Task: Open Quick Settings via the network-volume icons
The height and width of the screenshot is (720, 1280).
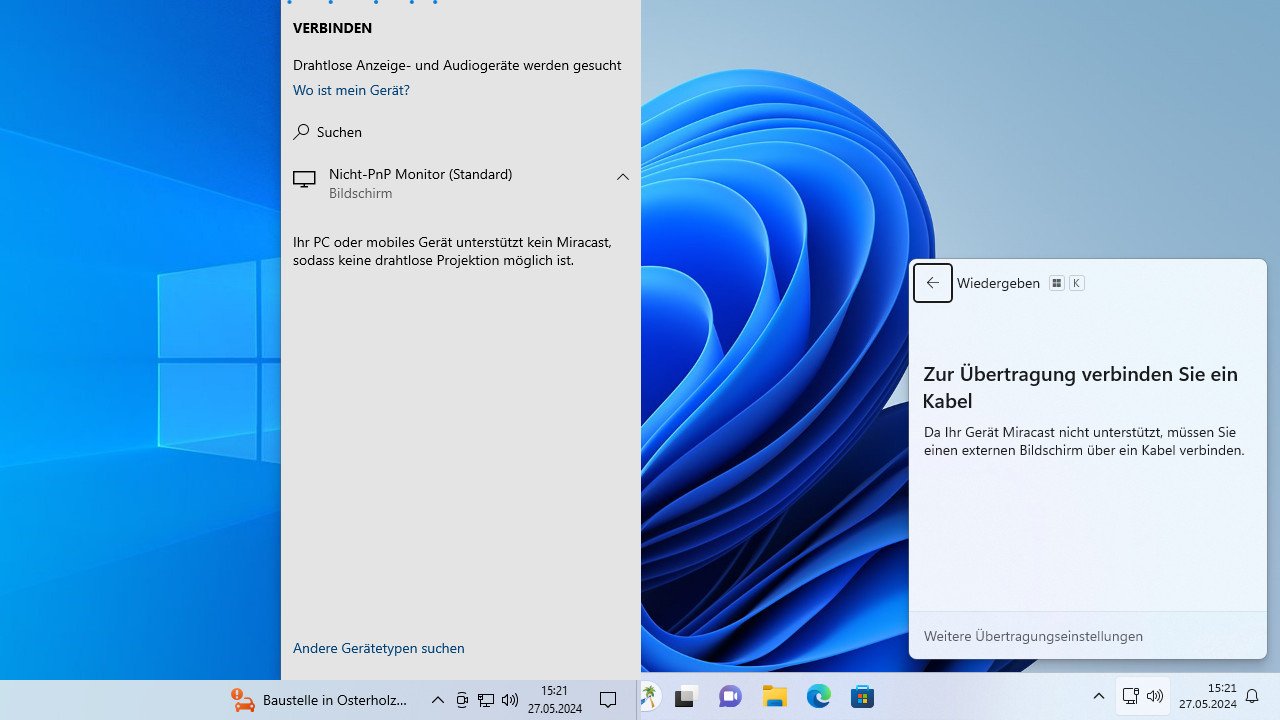Action: [x=1142, y=697]
